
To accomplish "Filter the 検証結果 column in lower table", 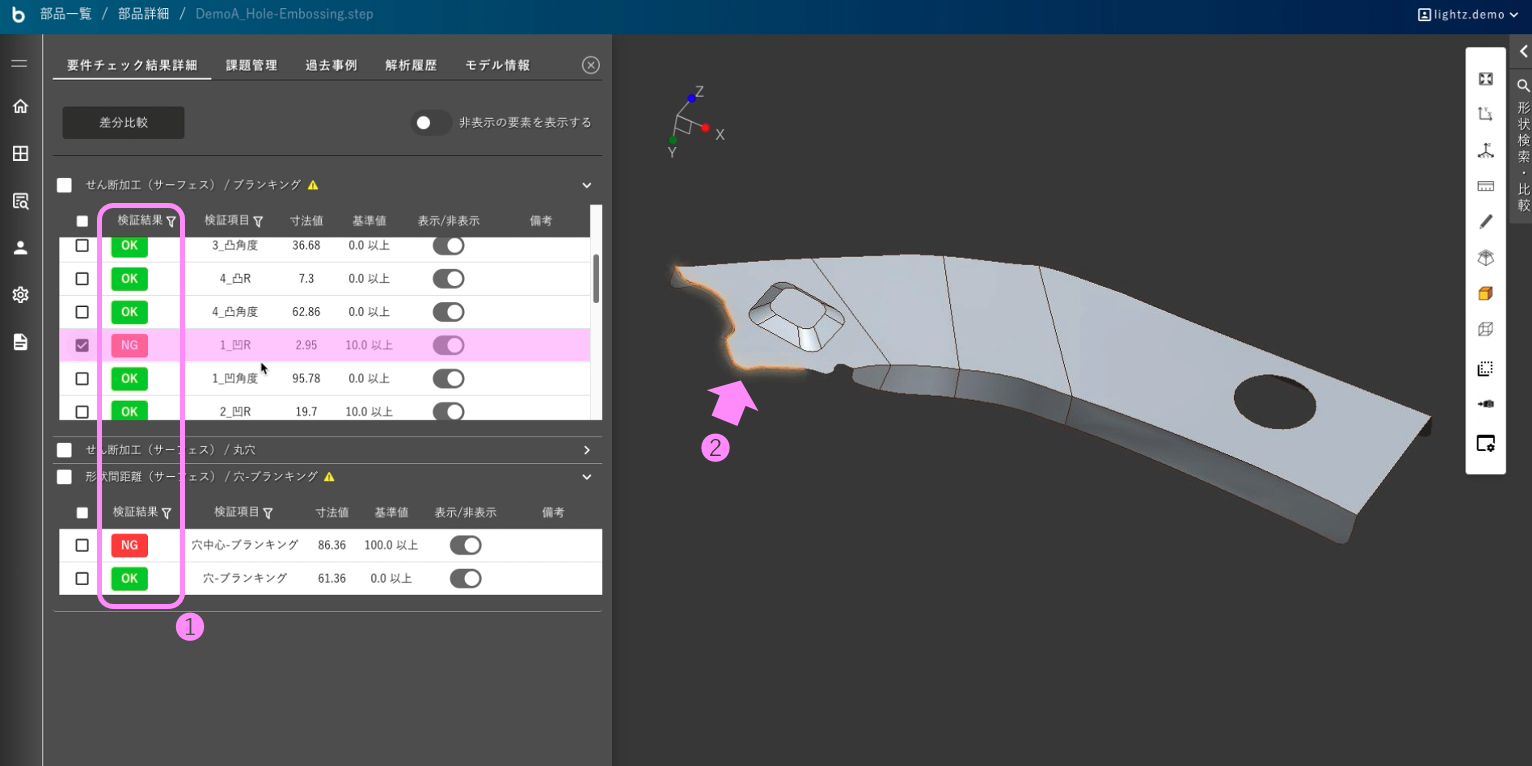I will 166,513.
